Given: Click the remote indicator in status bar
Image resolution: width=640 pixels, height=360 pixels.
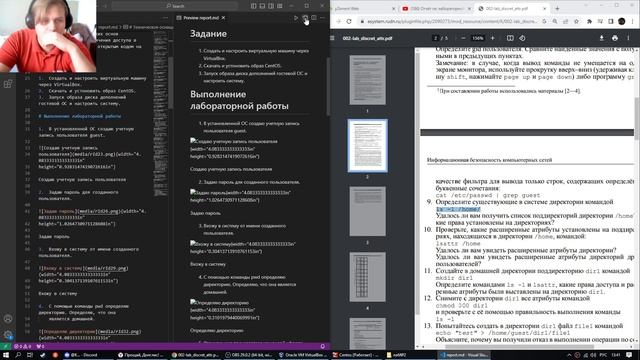Looking at the screenshot, I should pyautogui.click(x=5, y=346).
